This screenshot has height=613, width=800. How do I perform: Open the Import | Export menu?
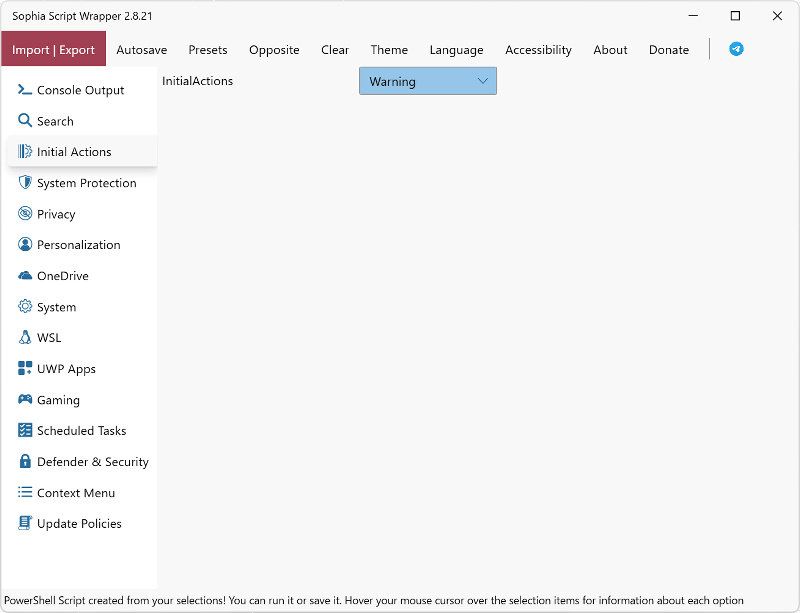point(53,50)
